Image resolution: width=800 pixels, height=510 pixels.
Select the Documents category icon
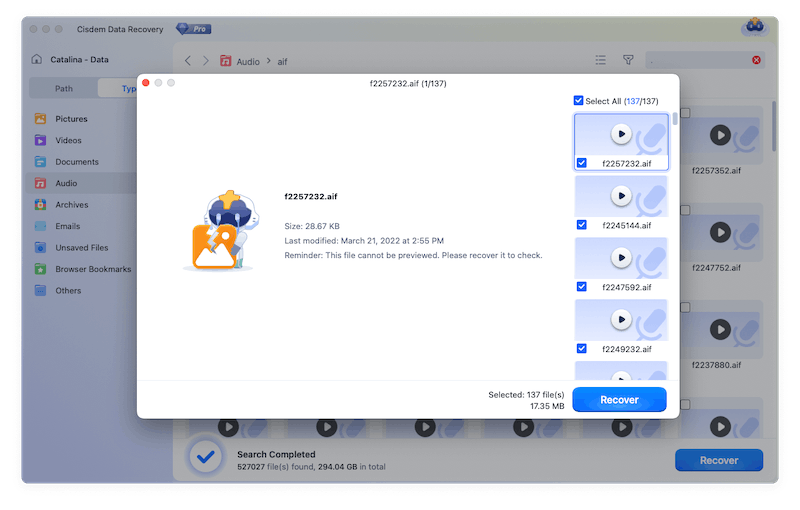pos(40,162)
